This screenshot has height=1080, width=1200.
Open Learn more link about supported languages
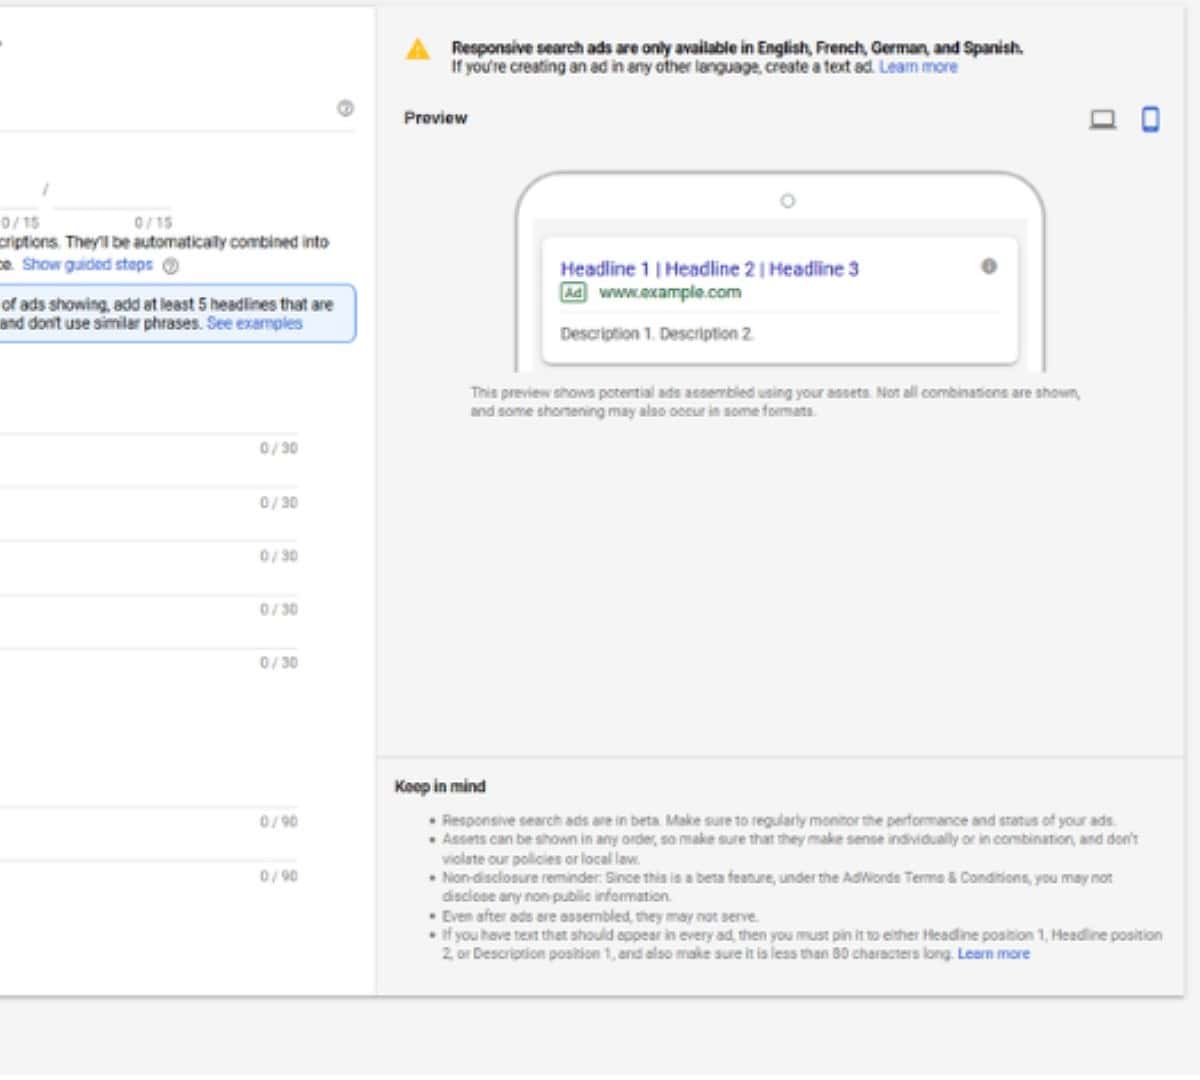917,67
